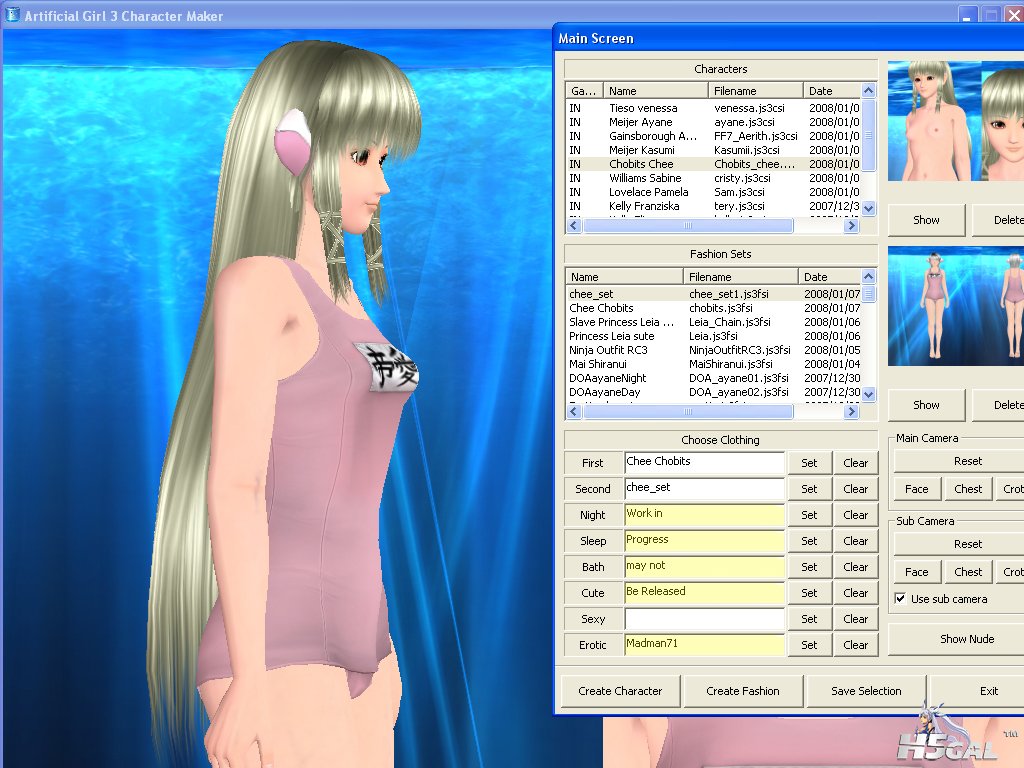This screenshot has width=1024, height=768.
Task: Click the Erotic field showing Madman71
Action: click(x=704, y=645)
